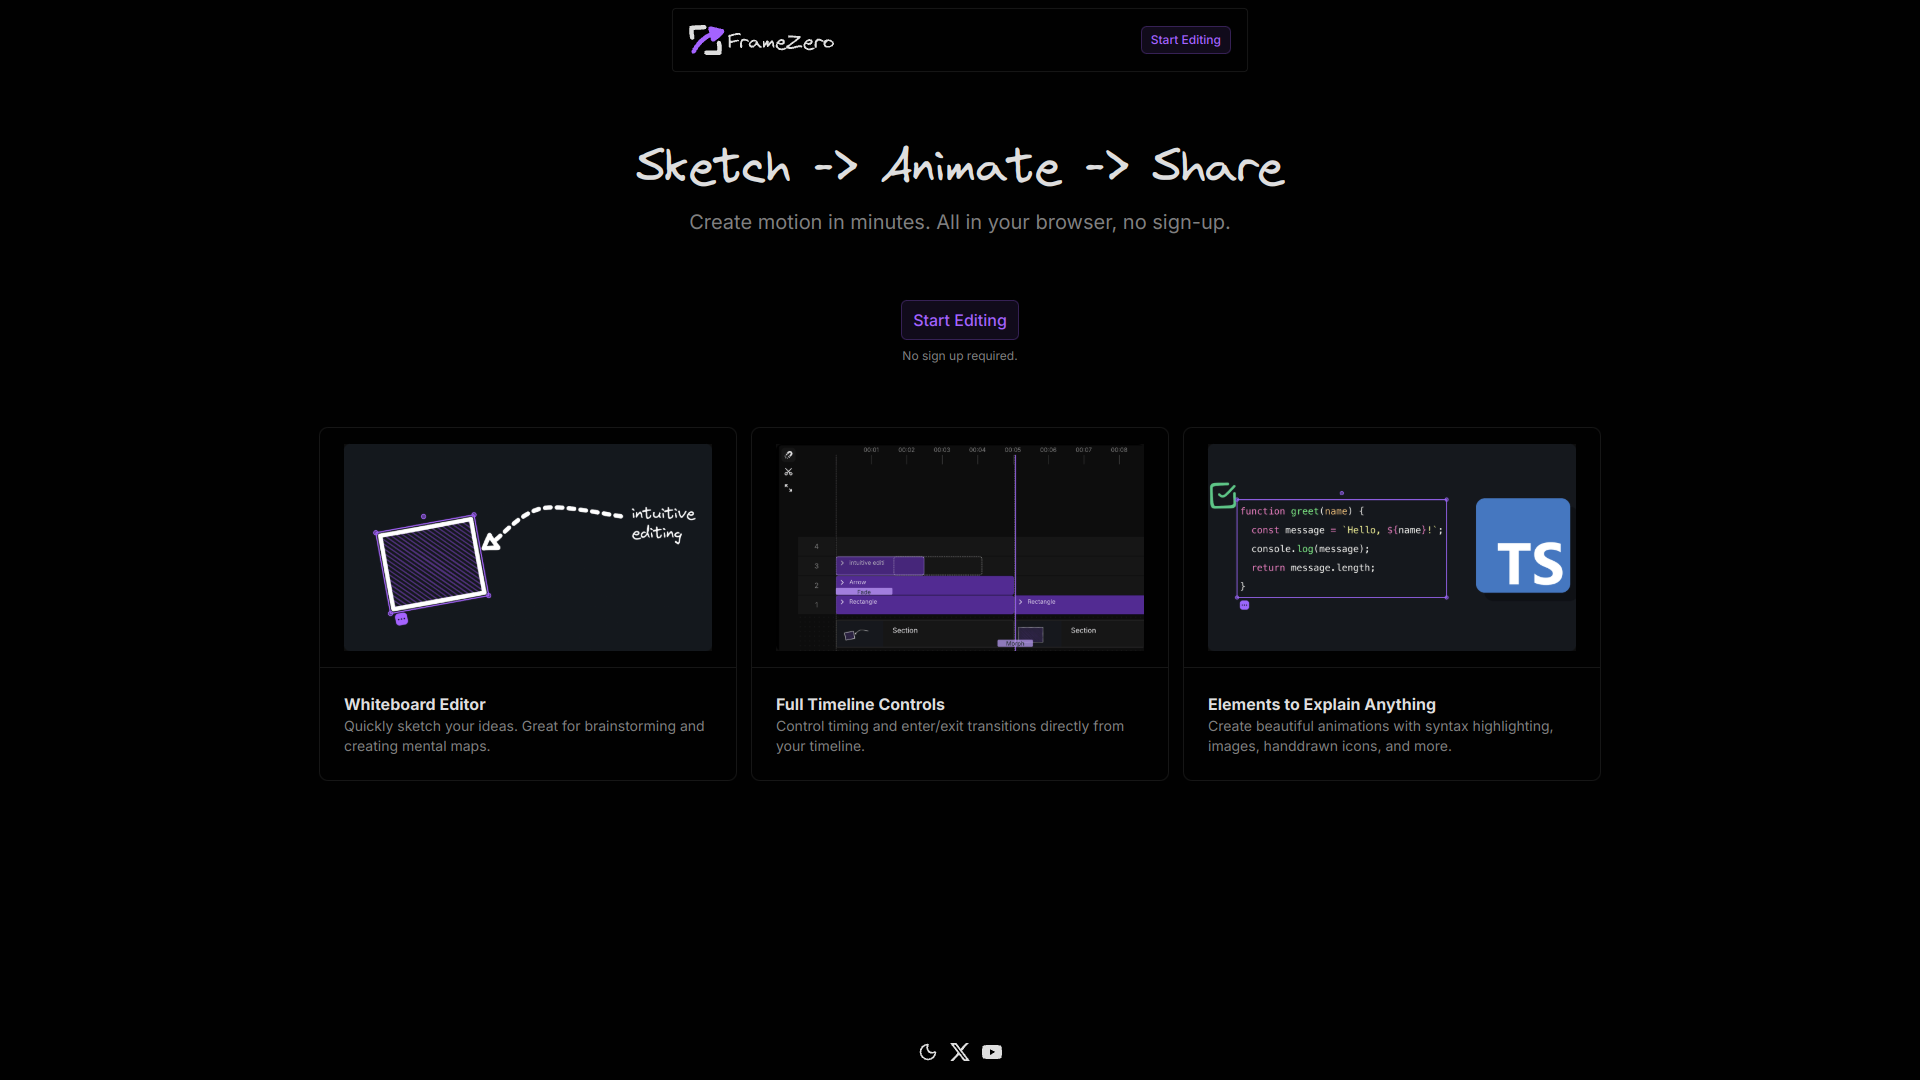Image resolution: width=1920 pixels, height=1080 pixels.
Task: Click the green checkmark icon on the Elements card
Action: (1222, 494)
